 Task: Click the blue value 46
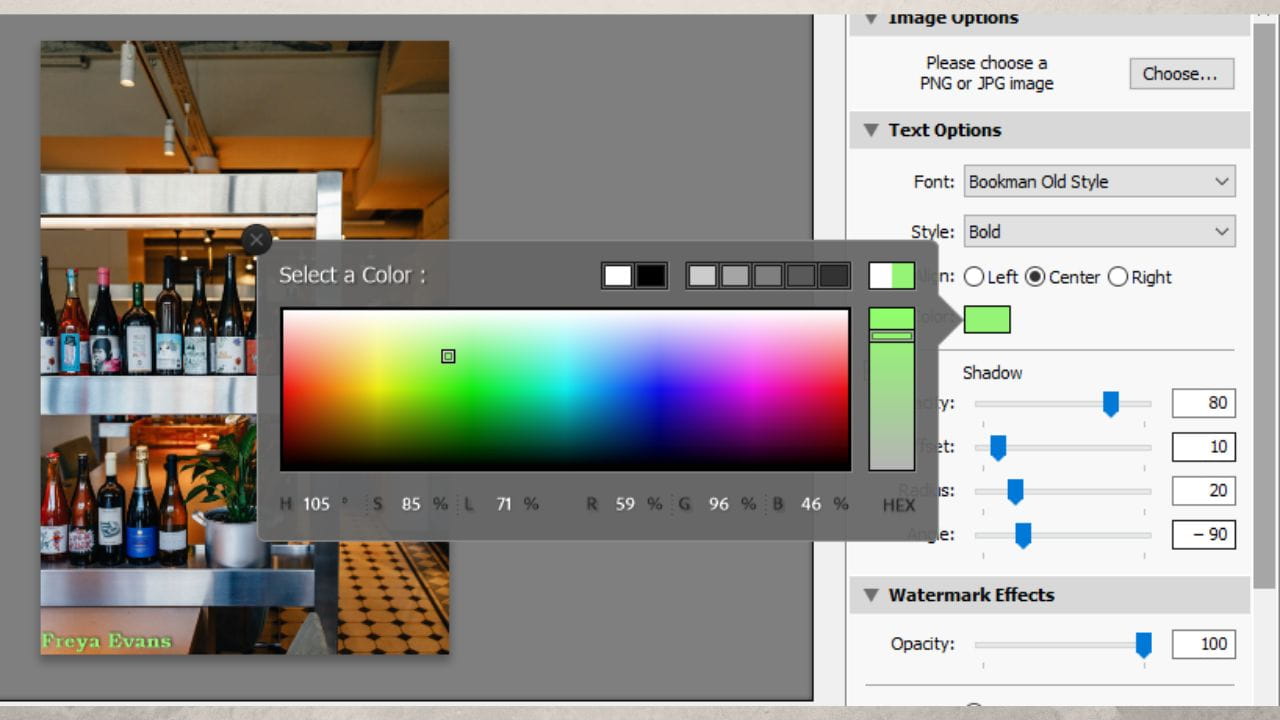pyautogui.click(x=811, y=504)
